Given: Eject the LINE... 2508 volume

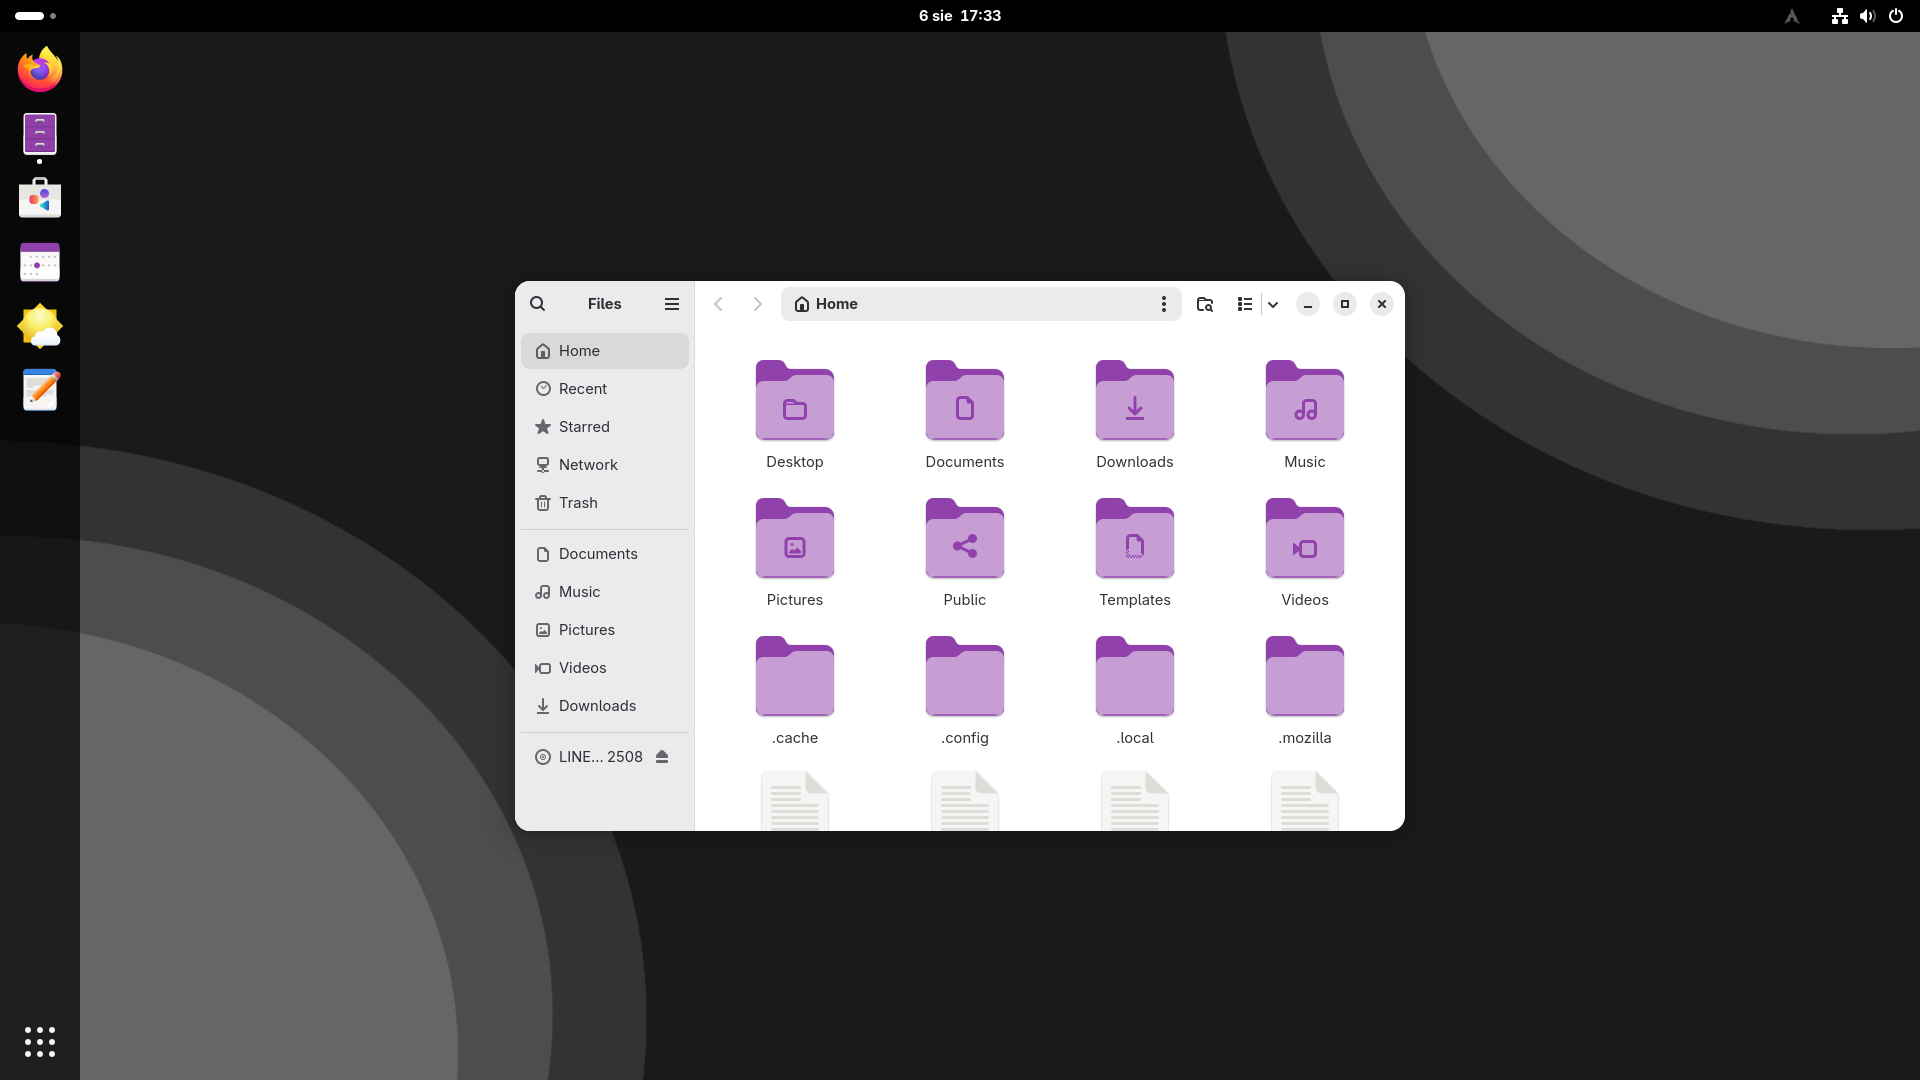Looking at the screenshot, I should click(662, 757).
